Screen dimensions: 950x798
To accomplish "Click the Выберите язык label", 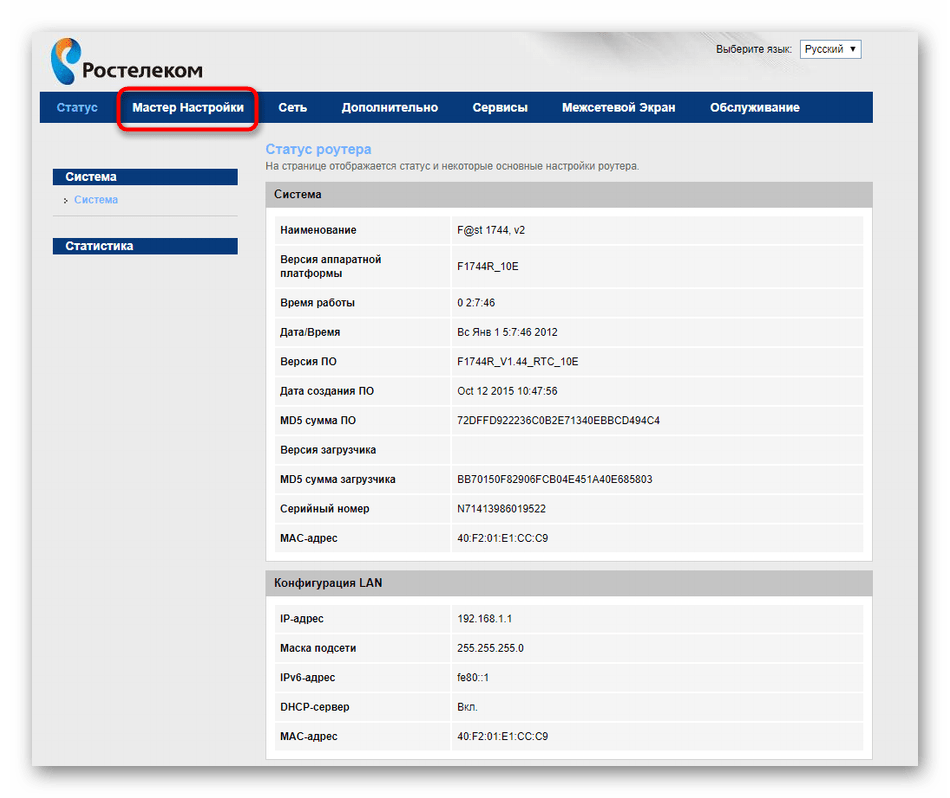I will click(x=754, y=49).
